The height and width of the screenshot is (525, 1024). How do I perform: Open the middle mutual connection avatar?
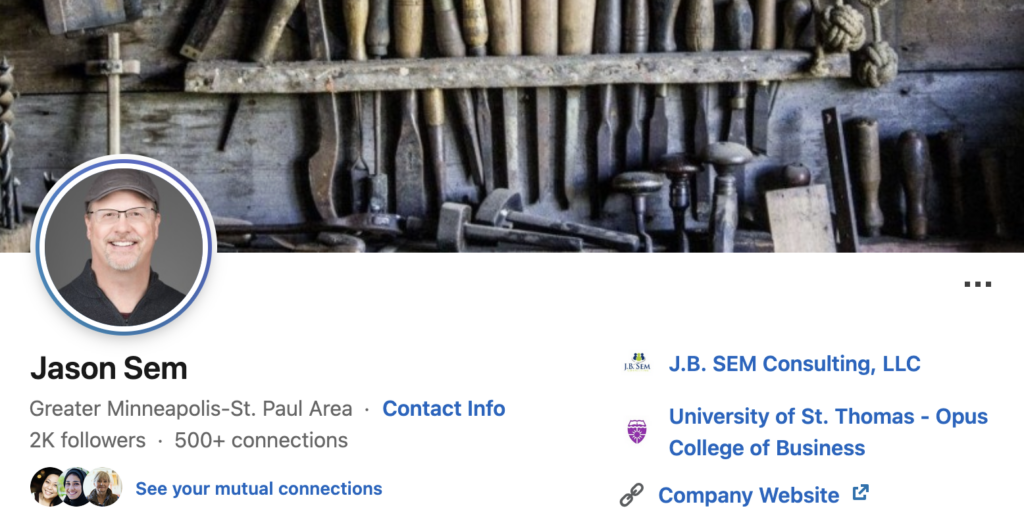click(x=75, y=487)
